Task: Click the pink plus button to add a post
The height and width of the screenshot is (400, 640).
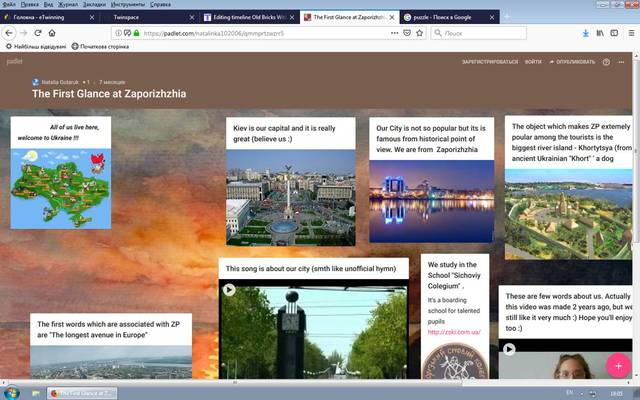Action: pyautogui.click(x=619, y=366)
